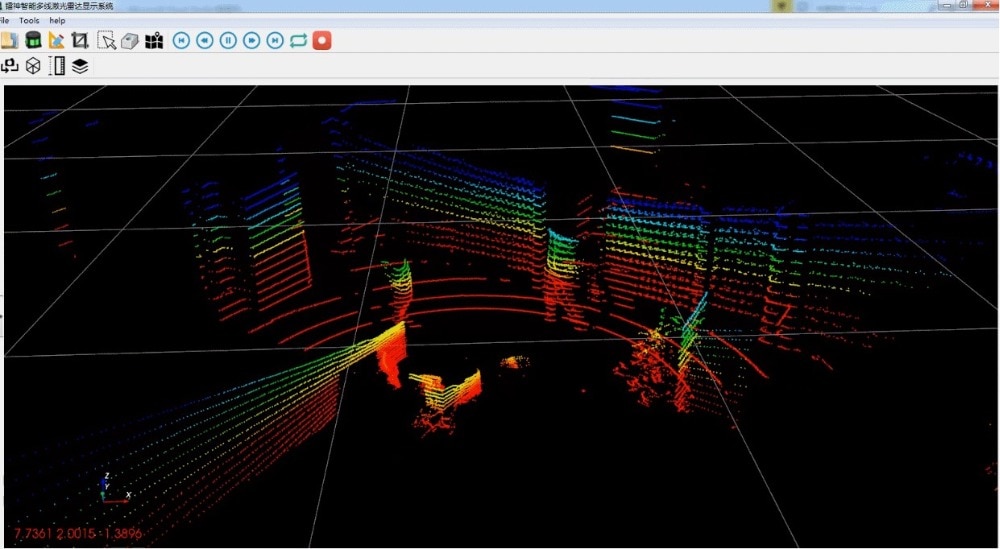
Task: Open the folder icon to load file
Action: (10, 40)
